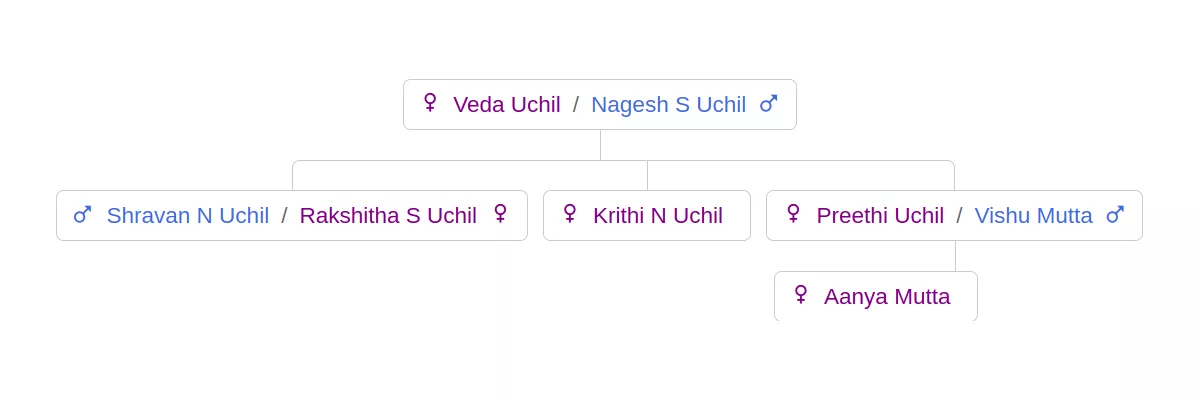The width and height of the screenshot is (1200, 400).
Task: Select Rakshitha S Uchil in the tree
Action: 388,215
